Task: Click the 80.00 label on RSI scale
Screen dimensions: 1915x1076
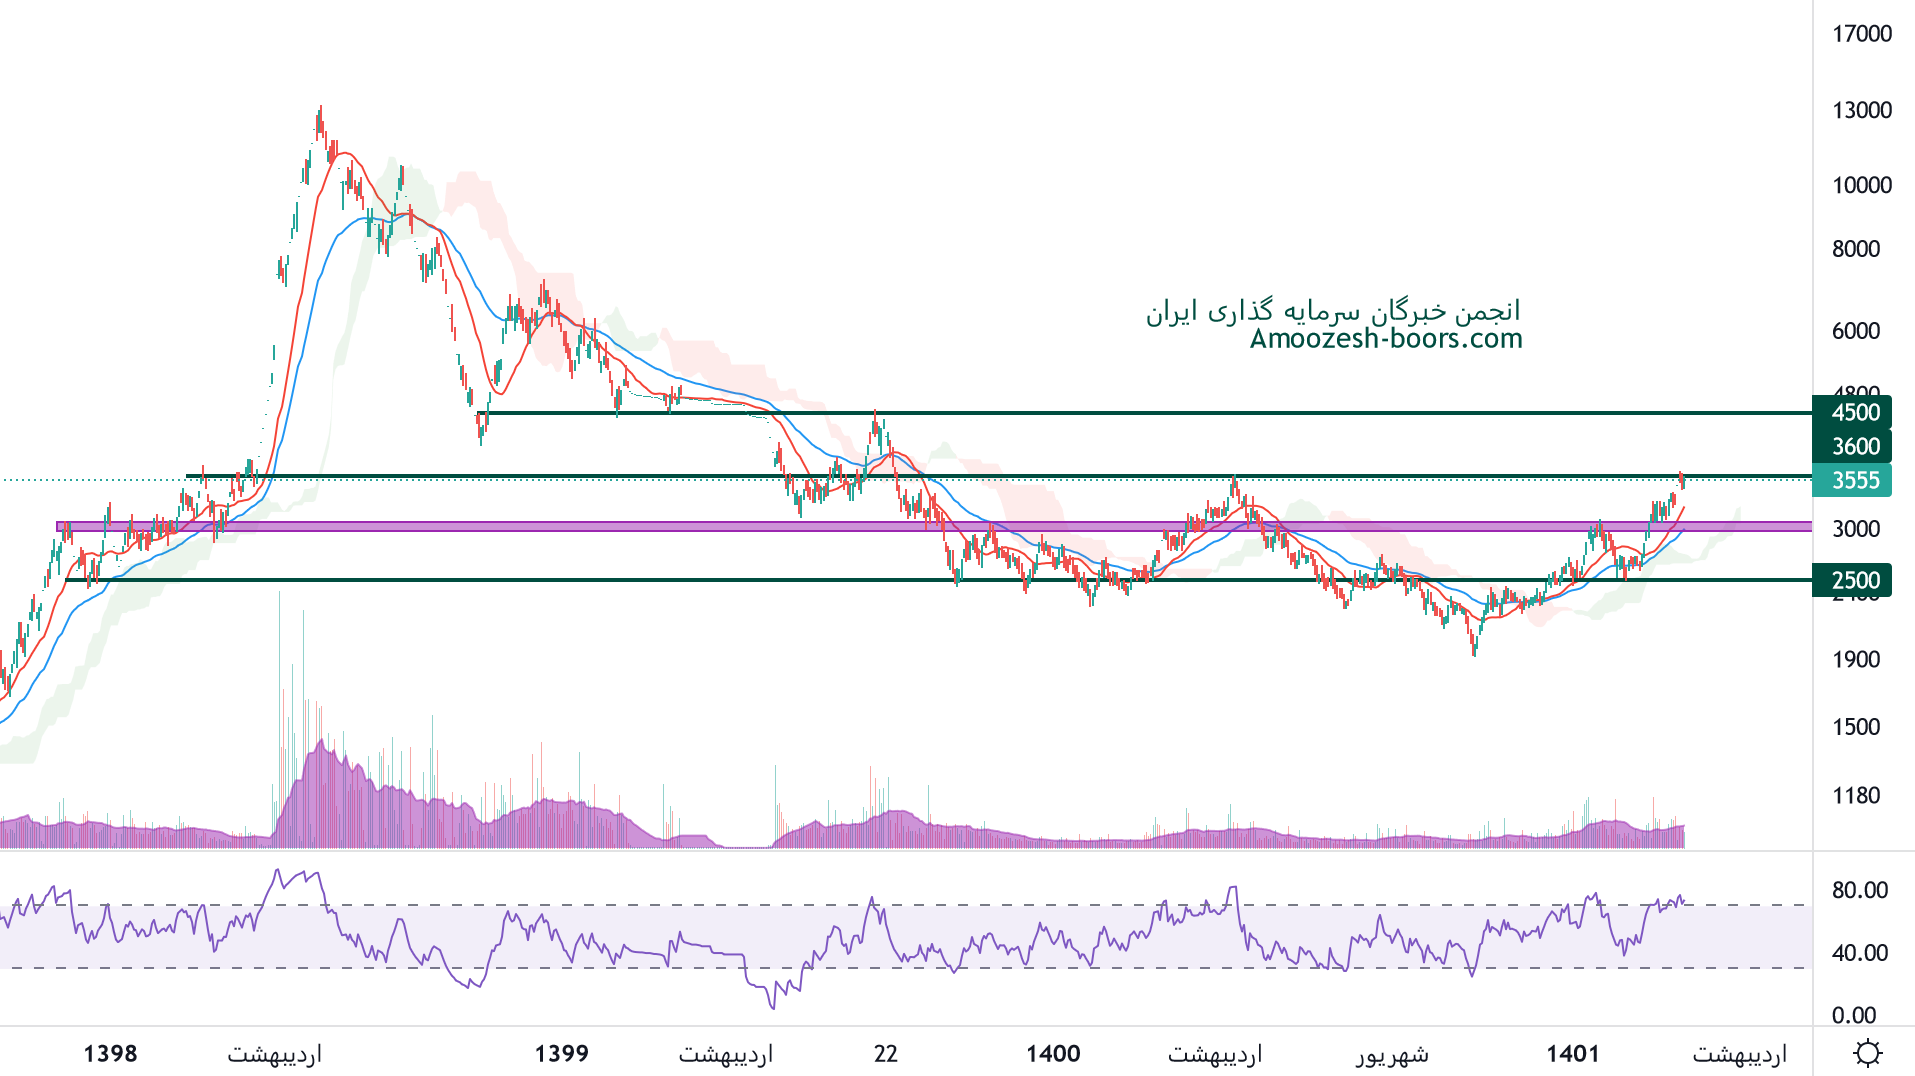Action: (1859, 890)
